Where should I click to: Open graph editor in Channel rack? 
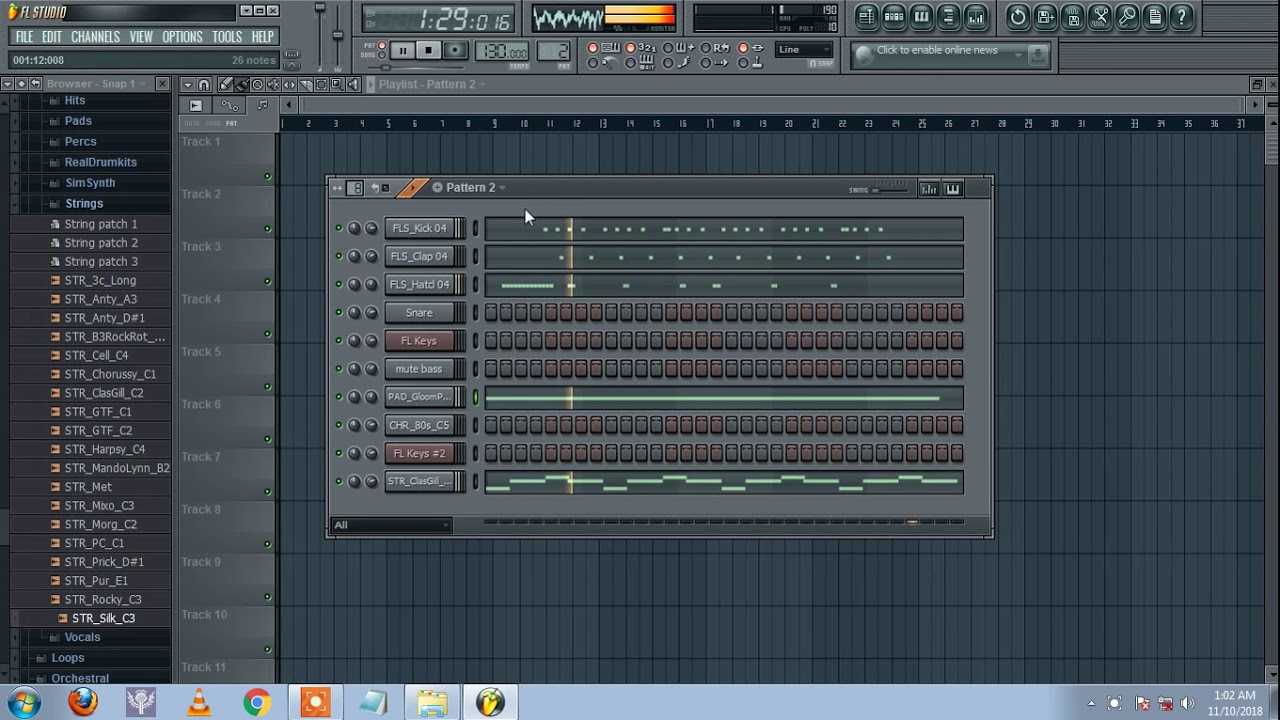928,189
